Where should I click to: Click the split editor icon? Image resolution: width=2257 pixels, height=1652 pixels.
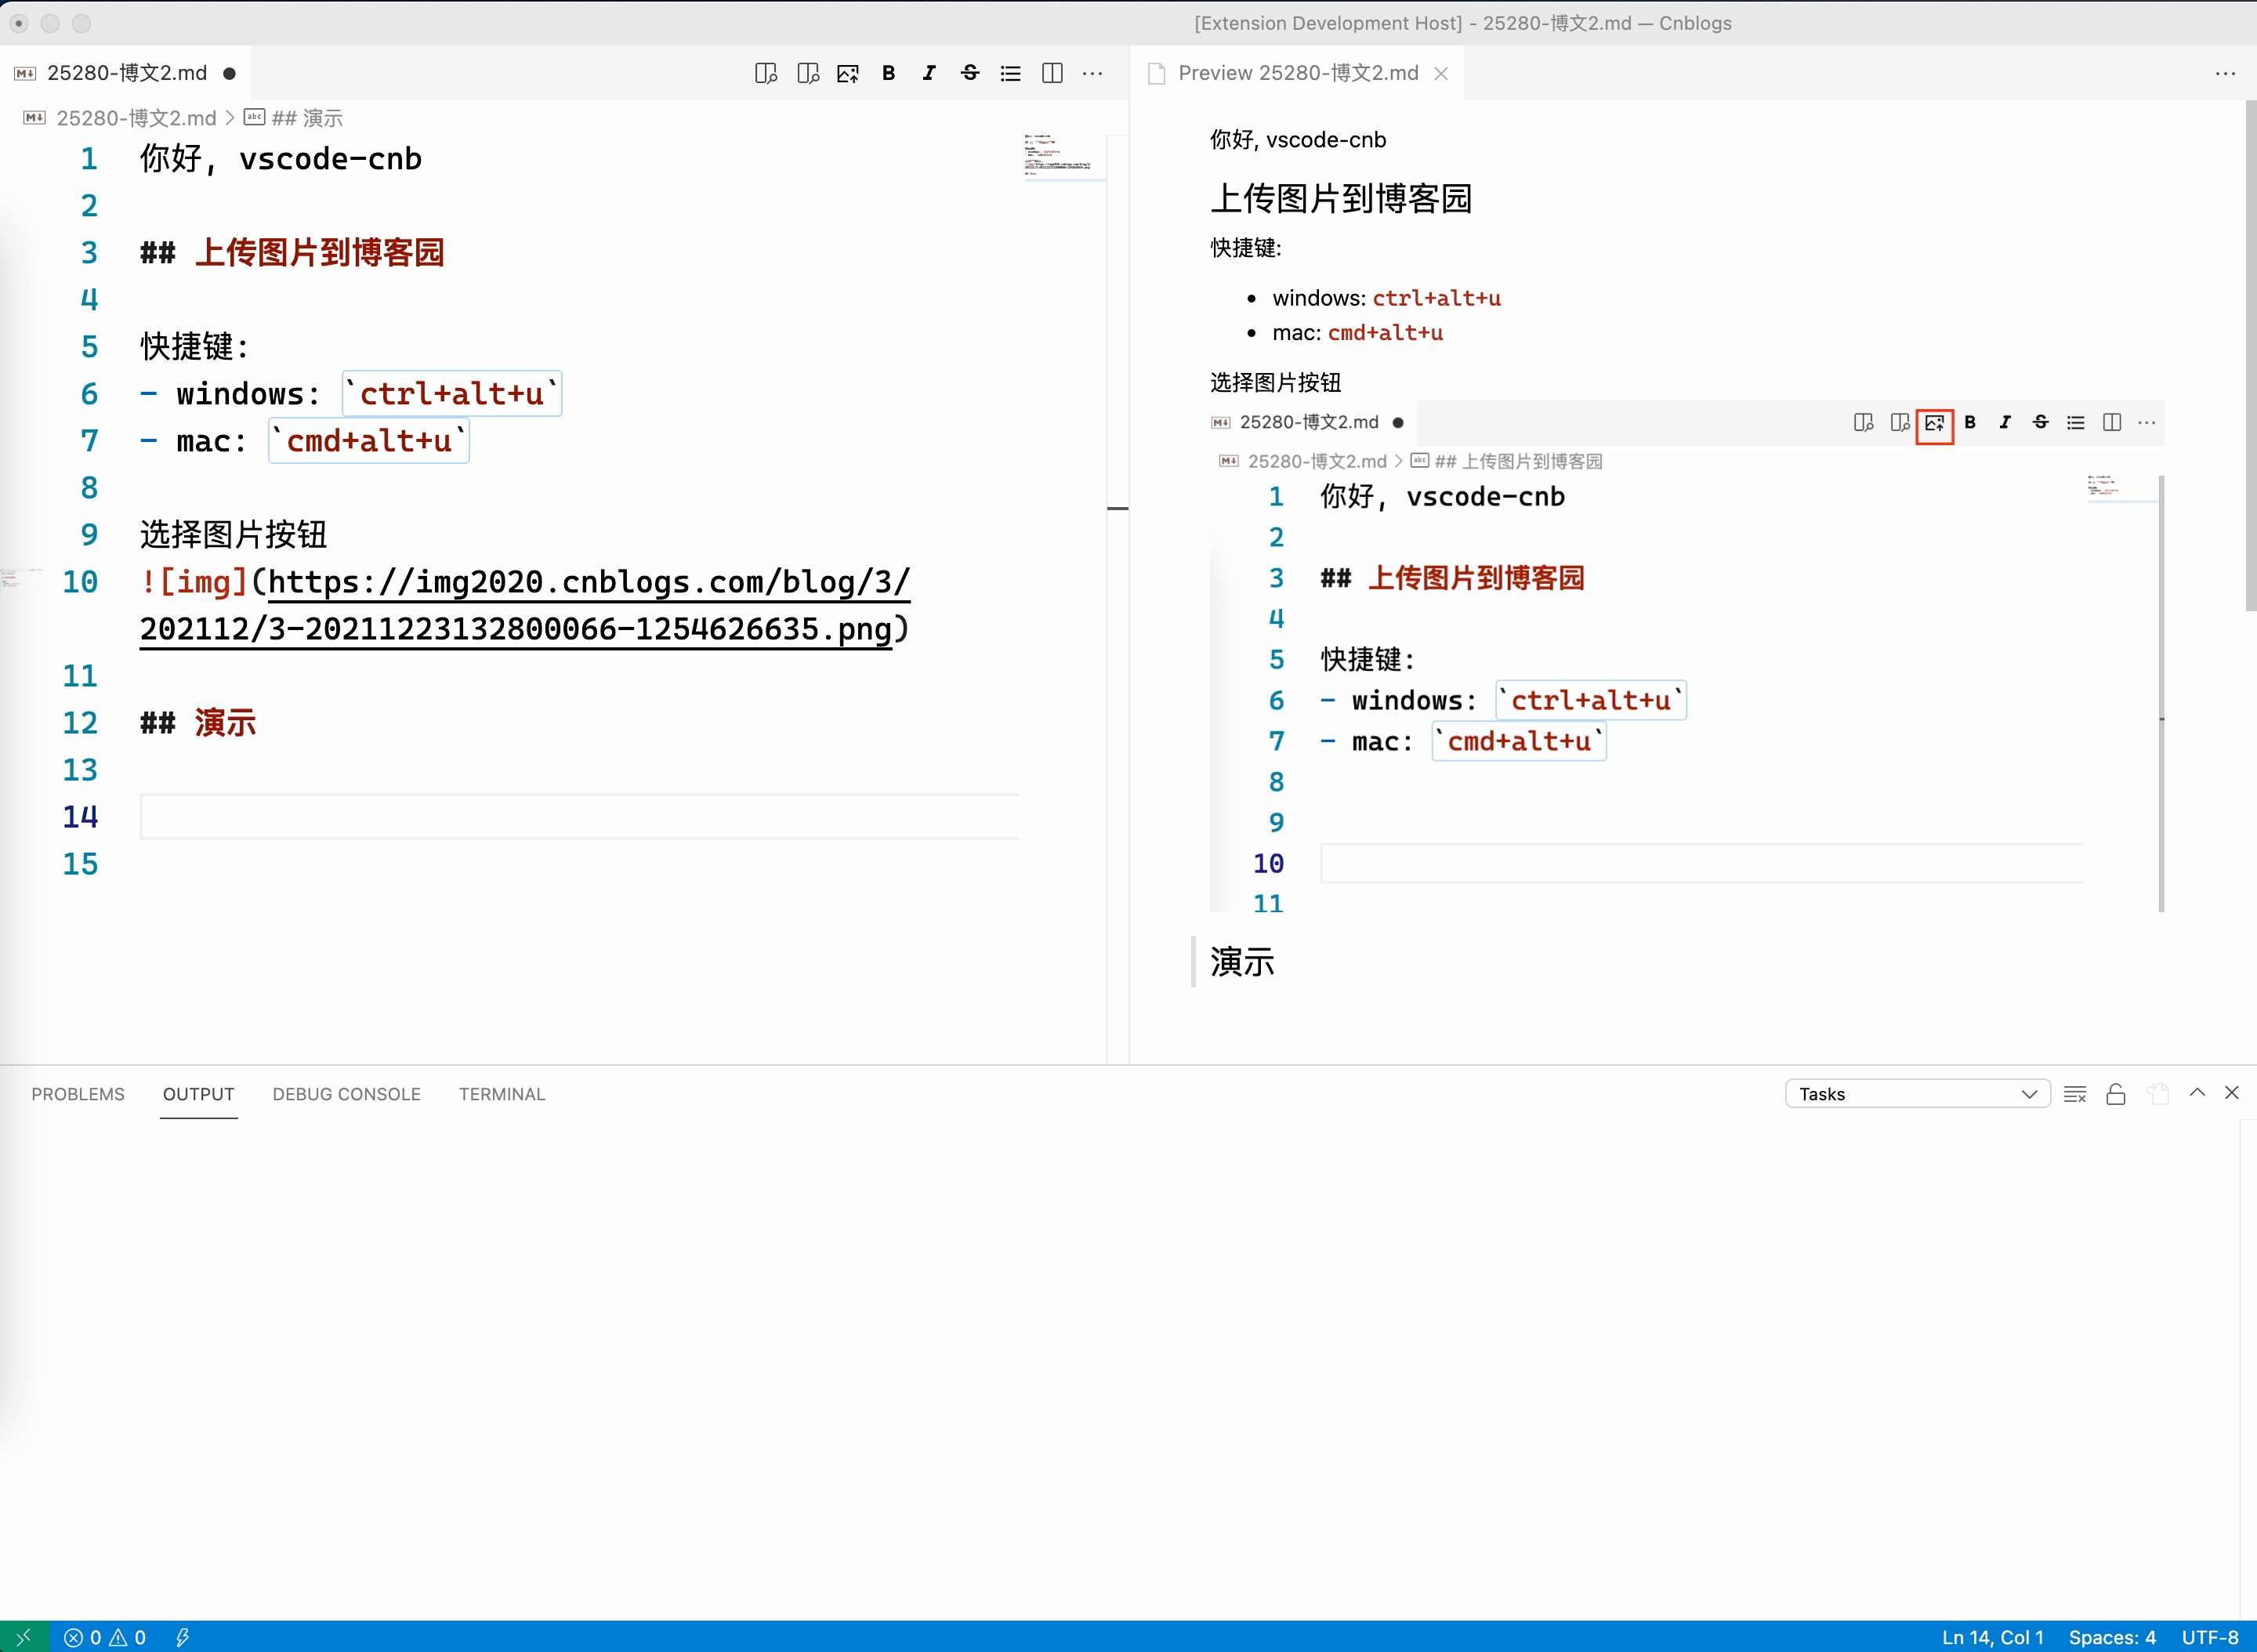pos(1052,73)
